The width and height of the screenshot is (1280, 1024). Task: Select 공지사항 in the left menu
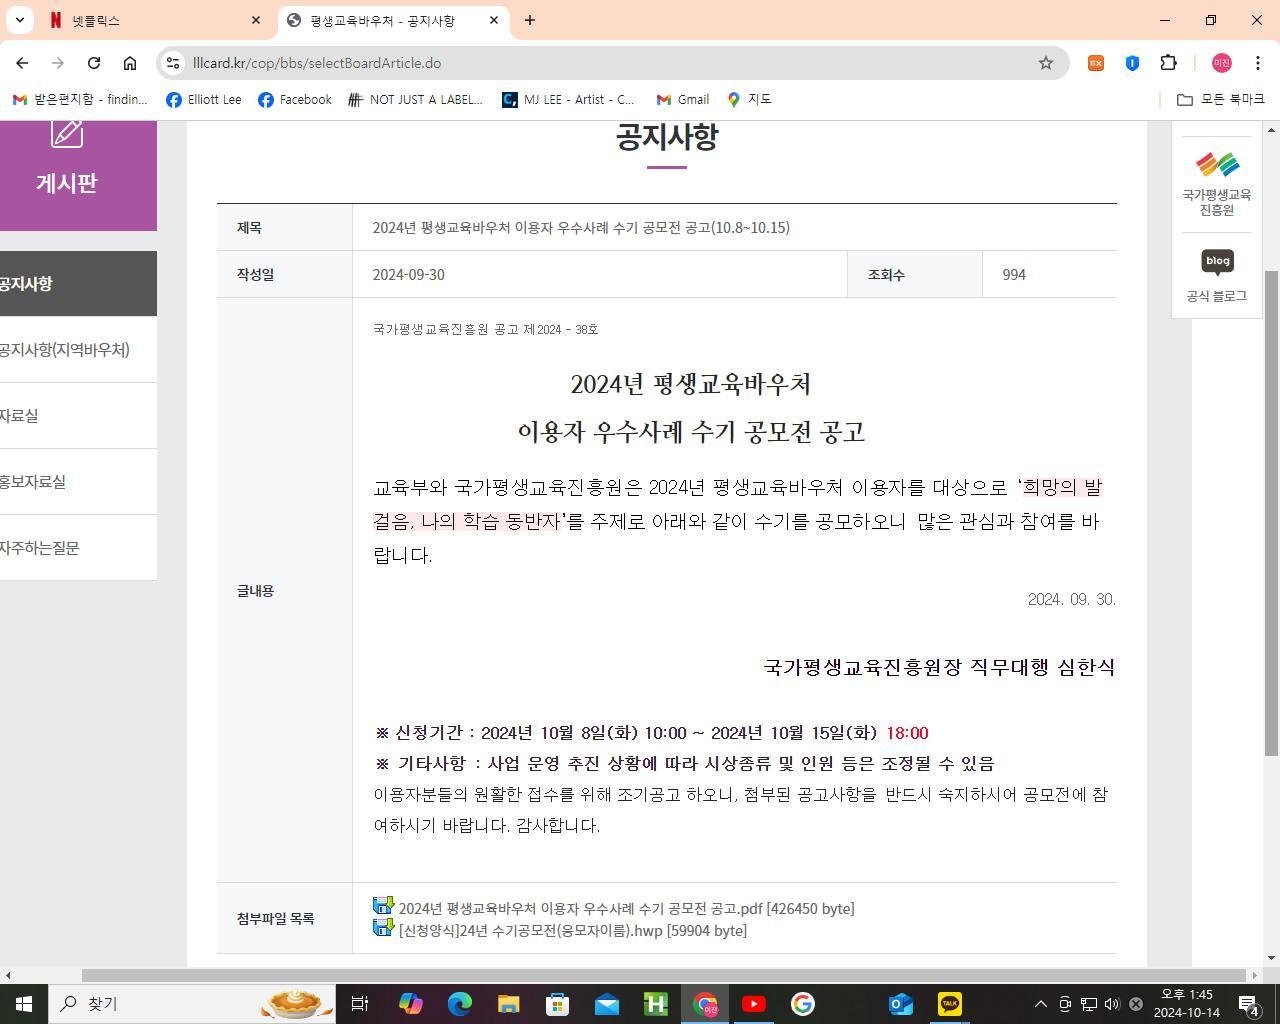click(78, 284)
